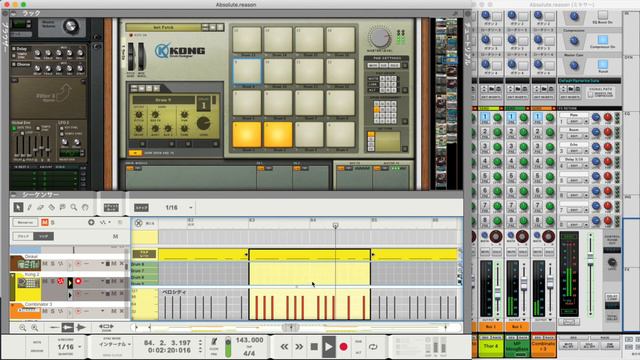Viewport: 640px width, 360px height.
Task: Switch to the block tab in sequencer
Action: (x=23, y=236)
